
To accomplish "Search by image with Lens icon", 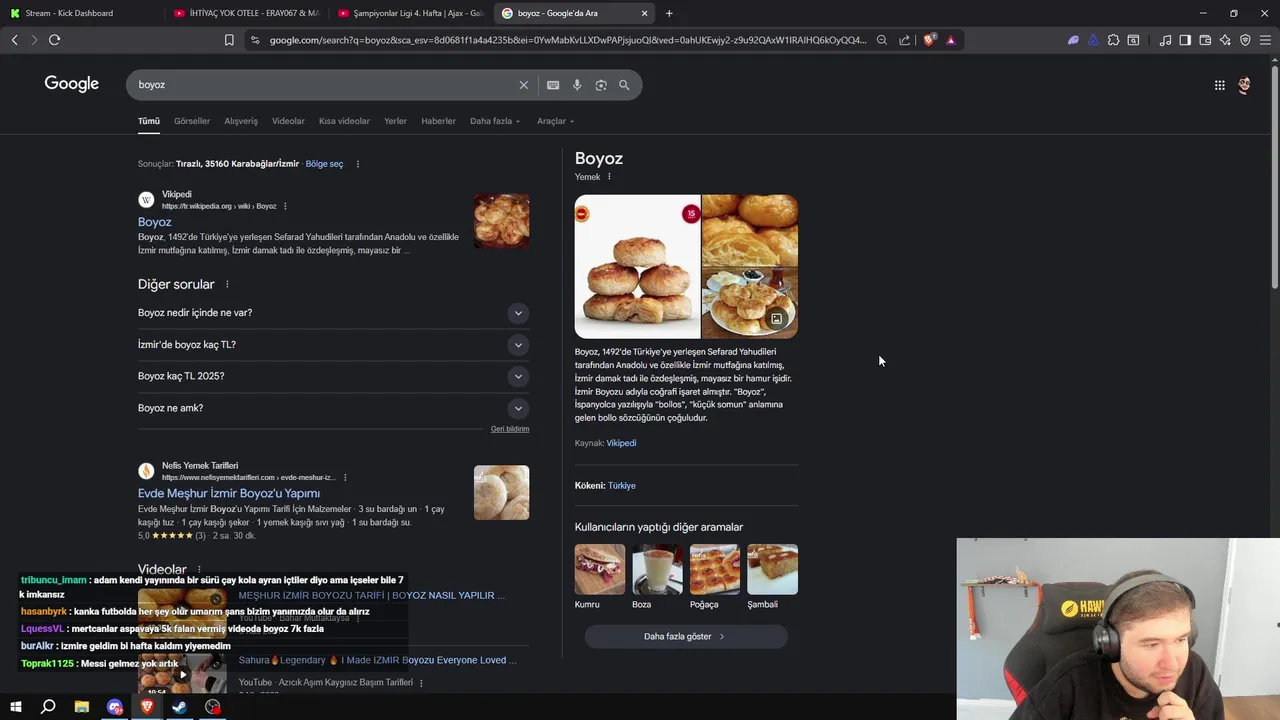I will pyautogui.click(x=601, y=85).
